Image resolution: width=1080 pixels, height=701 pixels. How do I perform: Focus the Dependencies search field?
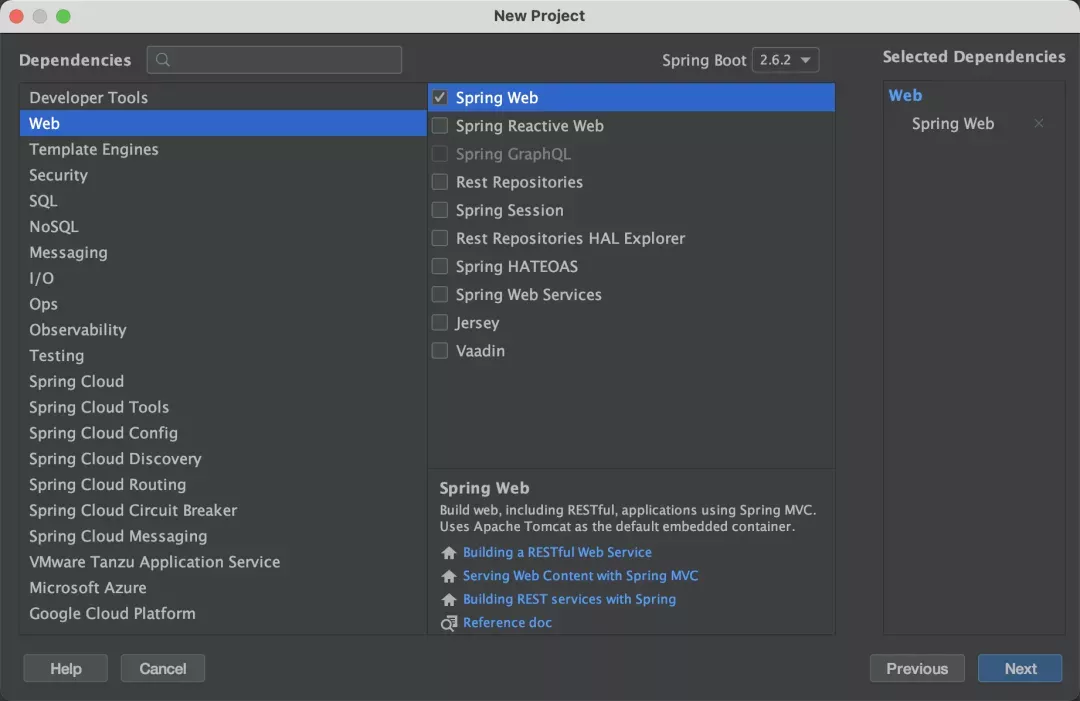(x=274, y=60)
